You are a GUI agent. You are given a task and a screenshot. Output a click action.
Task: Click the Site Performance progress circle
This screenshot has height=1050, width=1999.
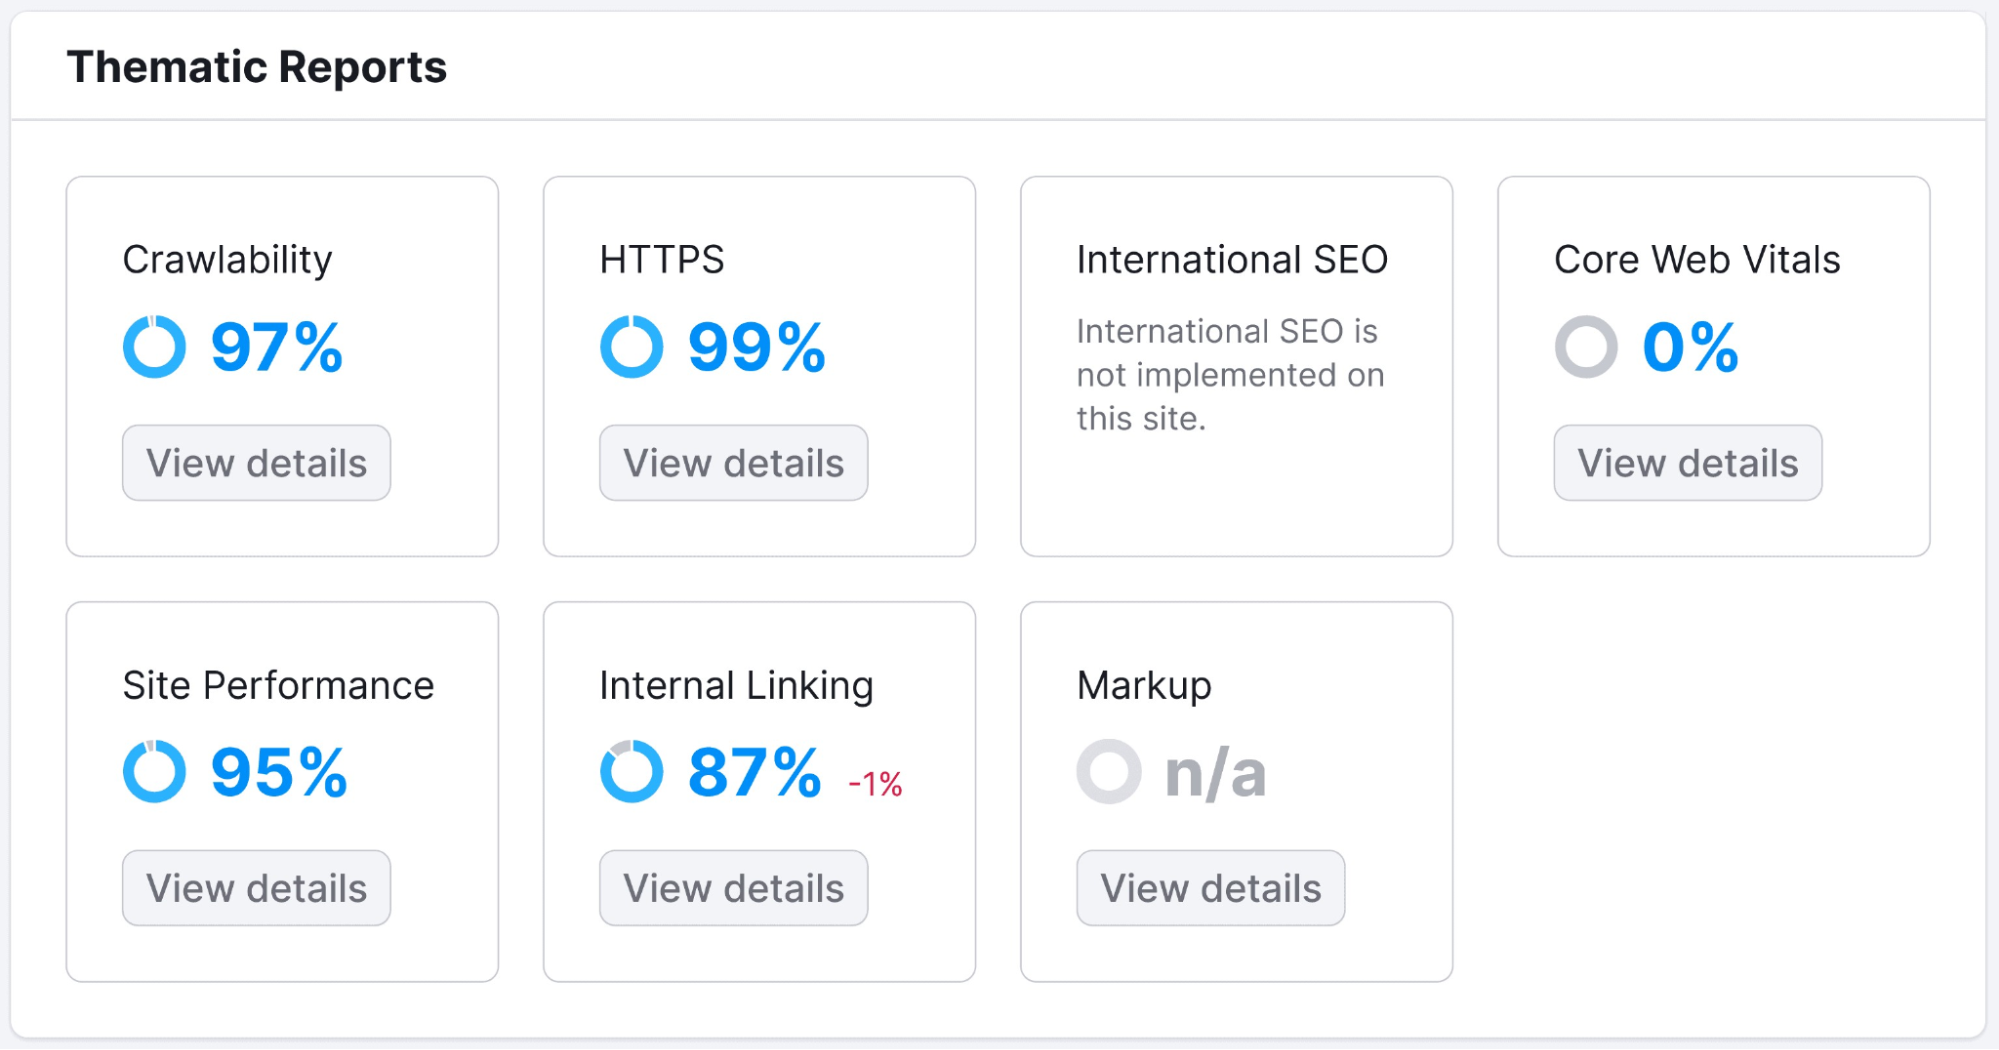point(155,771)
